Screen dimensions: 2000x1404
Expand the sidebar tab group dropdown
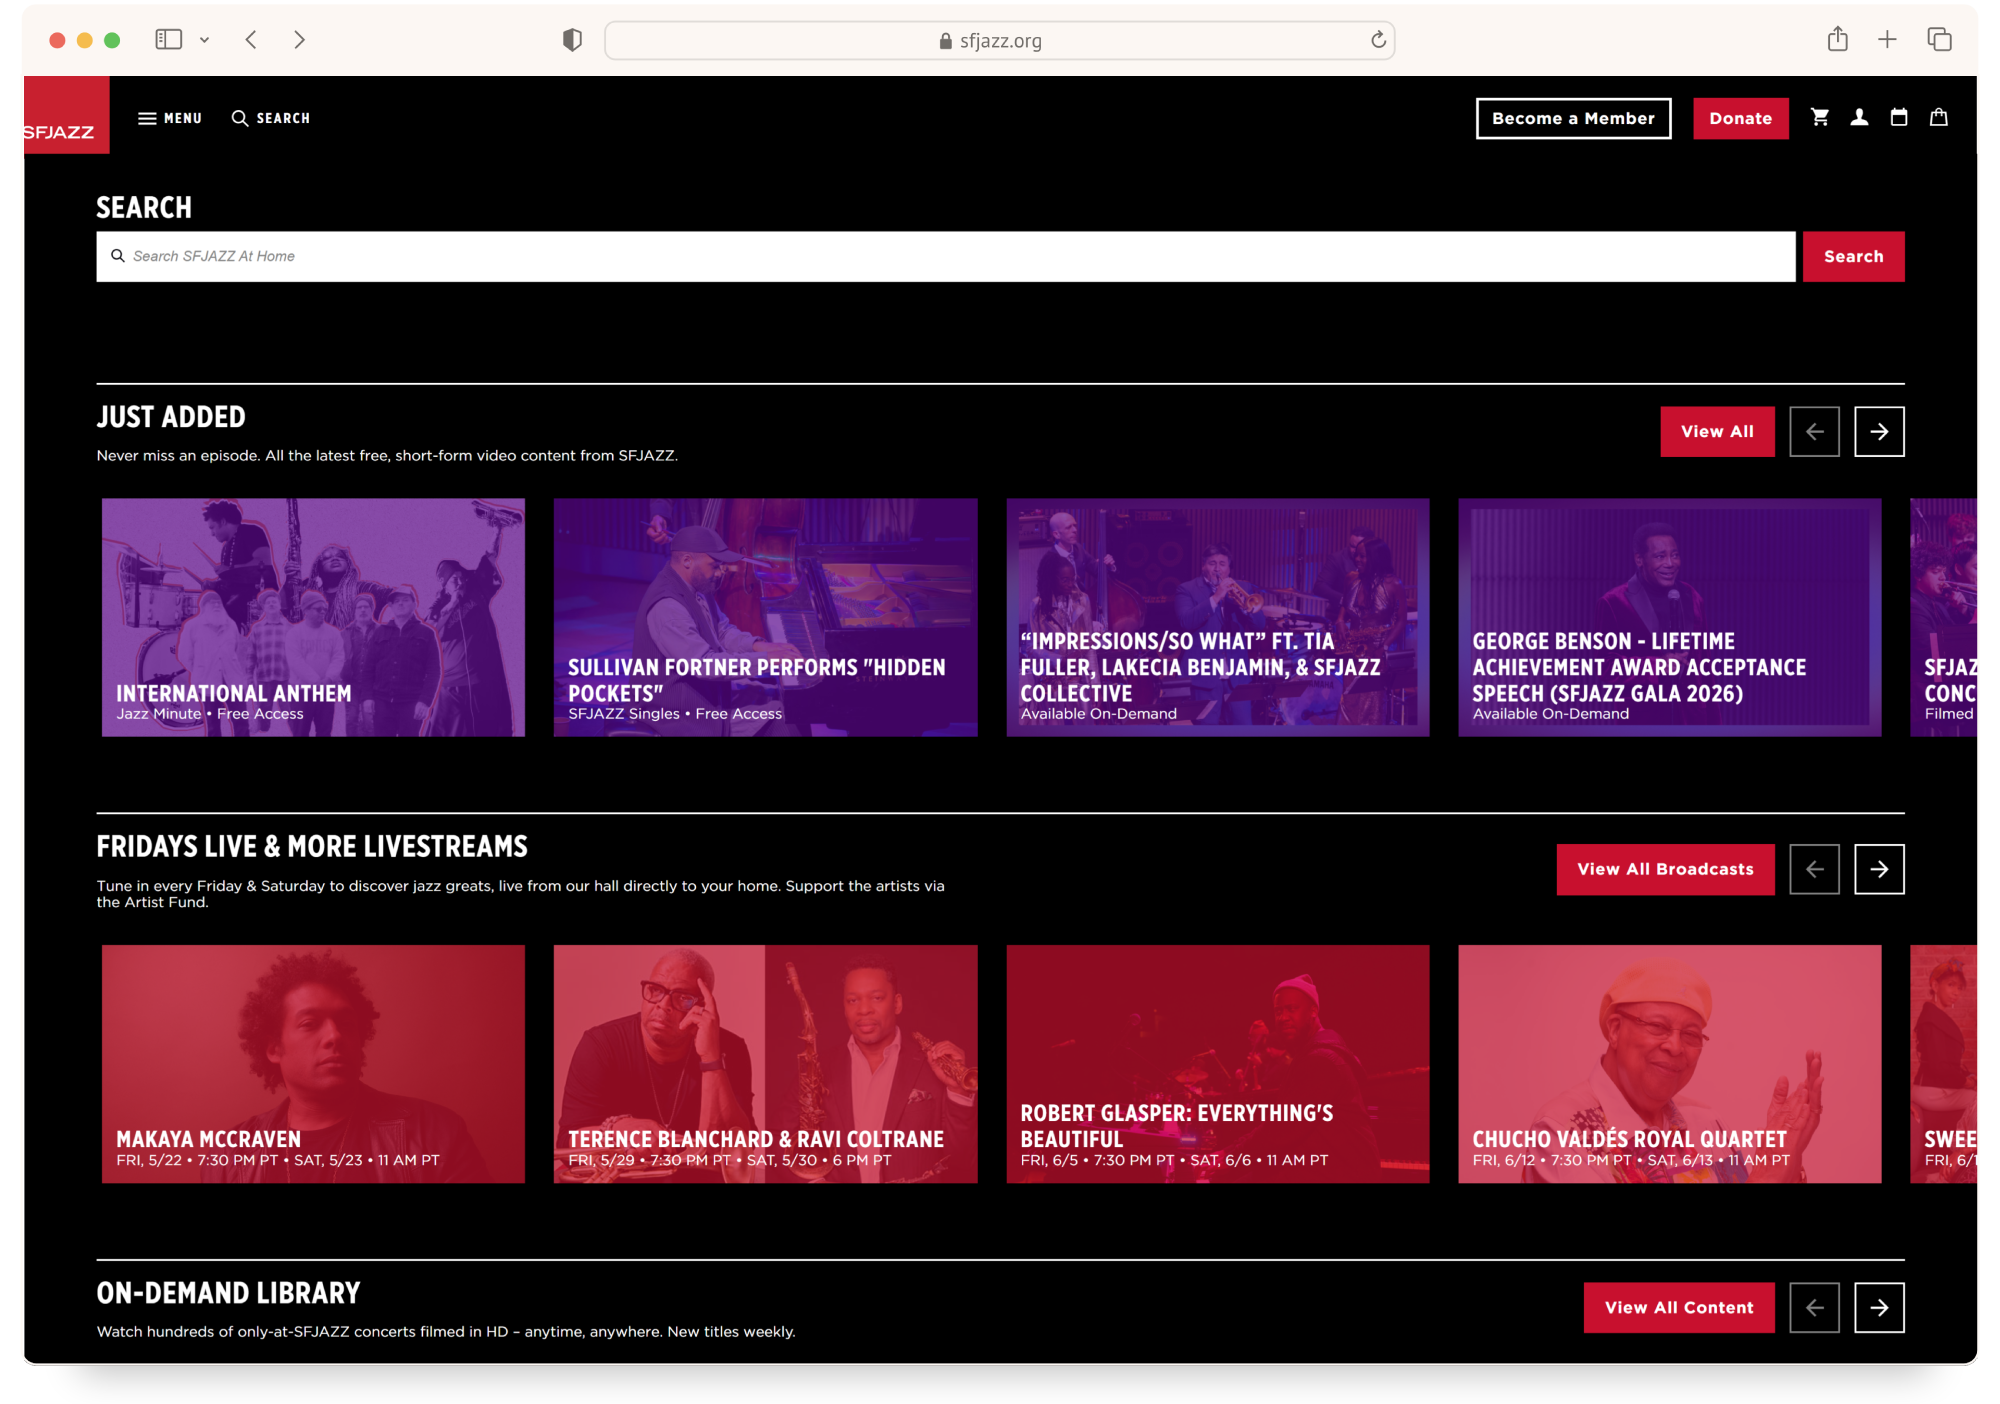tap(204, 40)
